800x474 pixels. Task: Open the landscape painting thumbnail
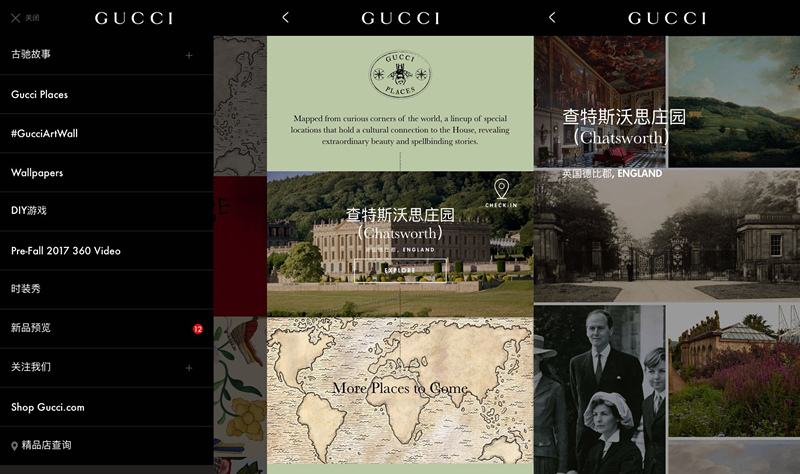(734, 102)
